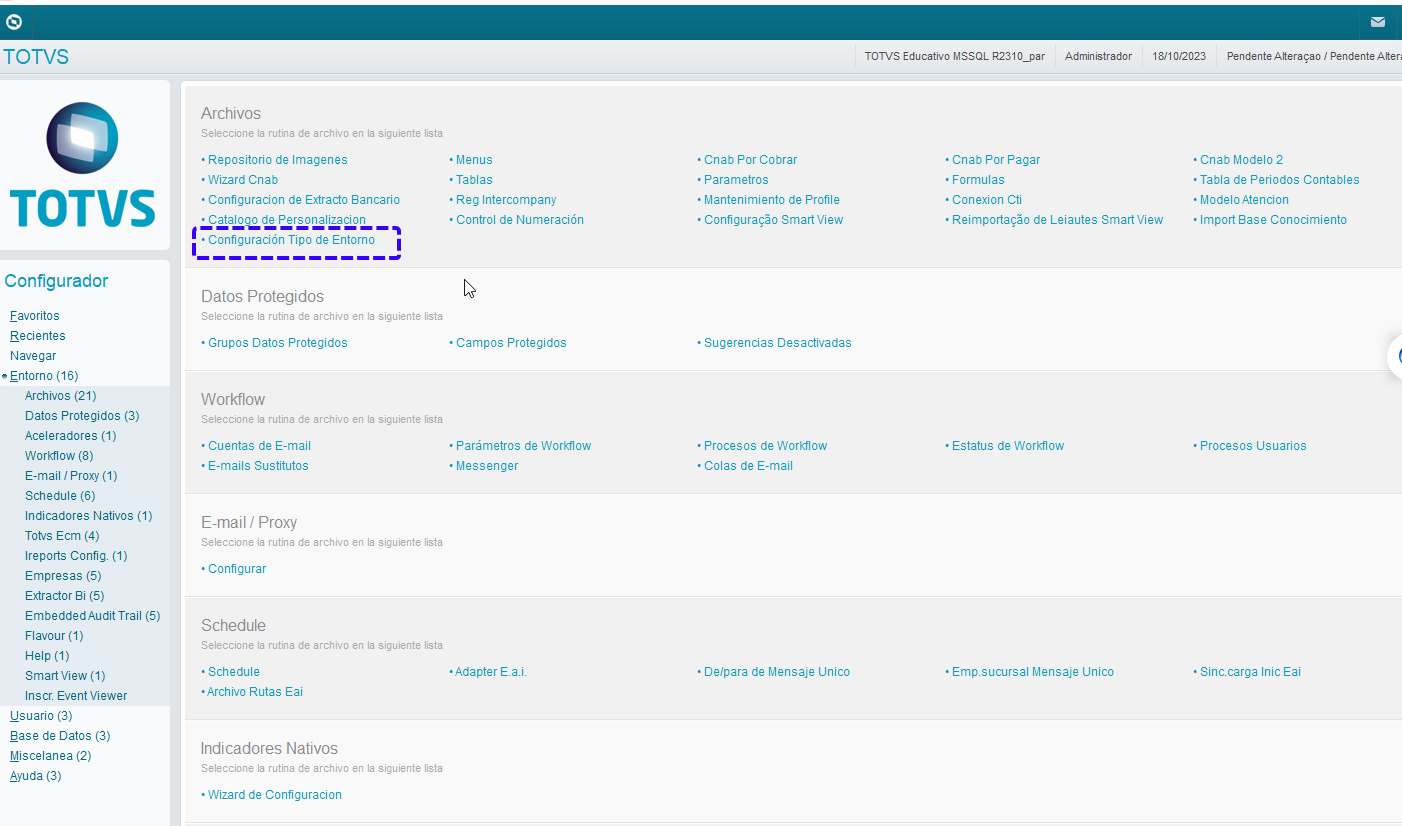Screen dimensions: 1402x826
Task: Open Cnab Por Cobrar link
Action: [750, 160]
